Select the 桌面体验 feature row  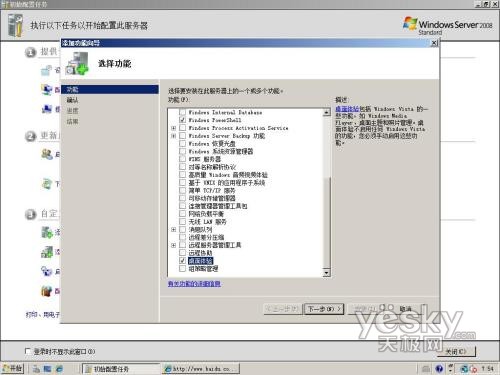(x=201, y=261)
